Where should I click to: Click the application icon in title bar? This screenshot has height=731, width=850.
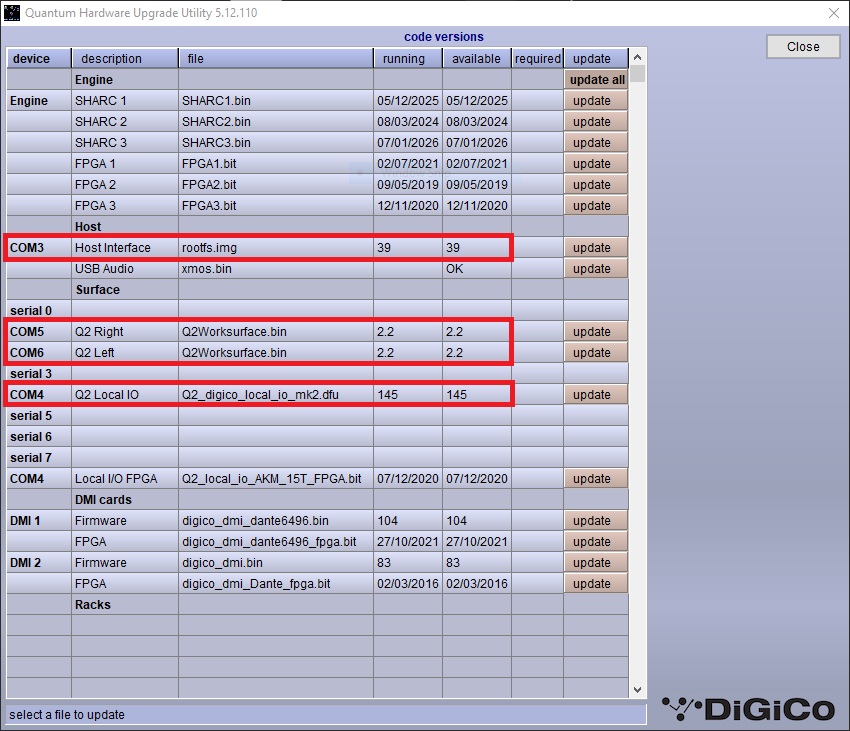[x=11, y=12]
